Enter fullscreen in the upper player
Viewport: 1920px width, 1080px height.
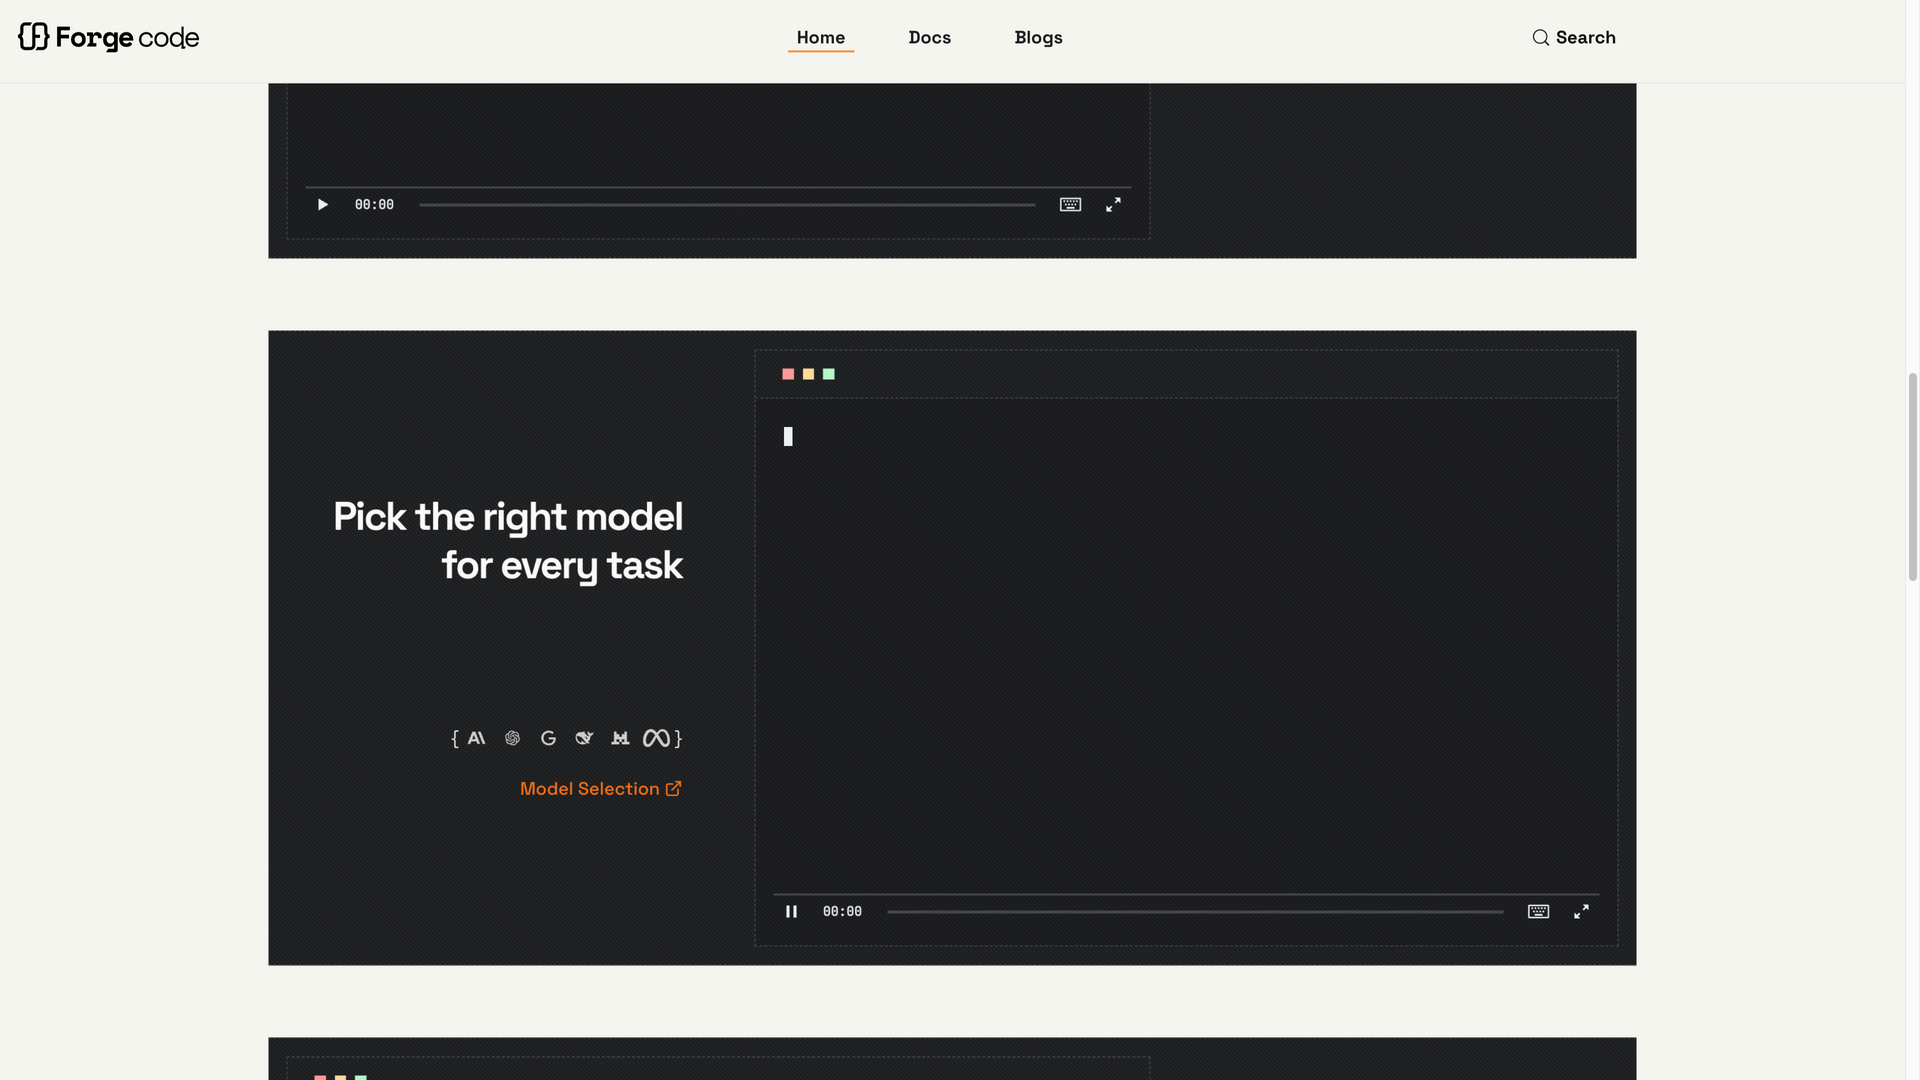click(x=1113, y=205)
